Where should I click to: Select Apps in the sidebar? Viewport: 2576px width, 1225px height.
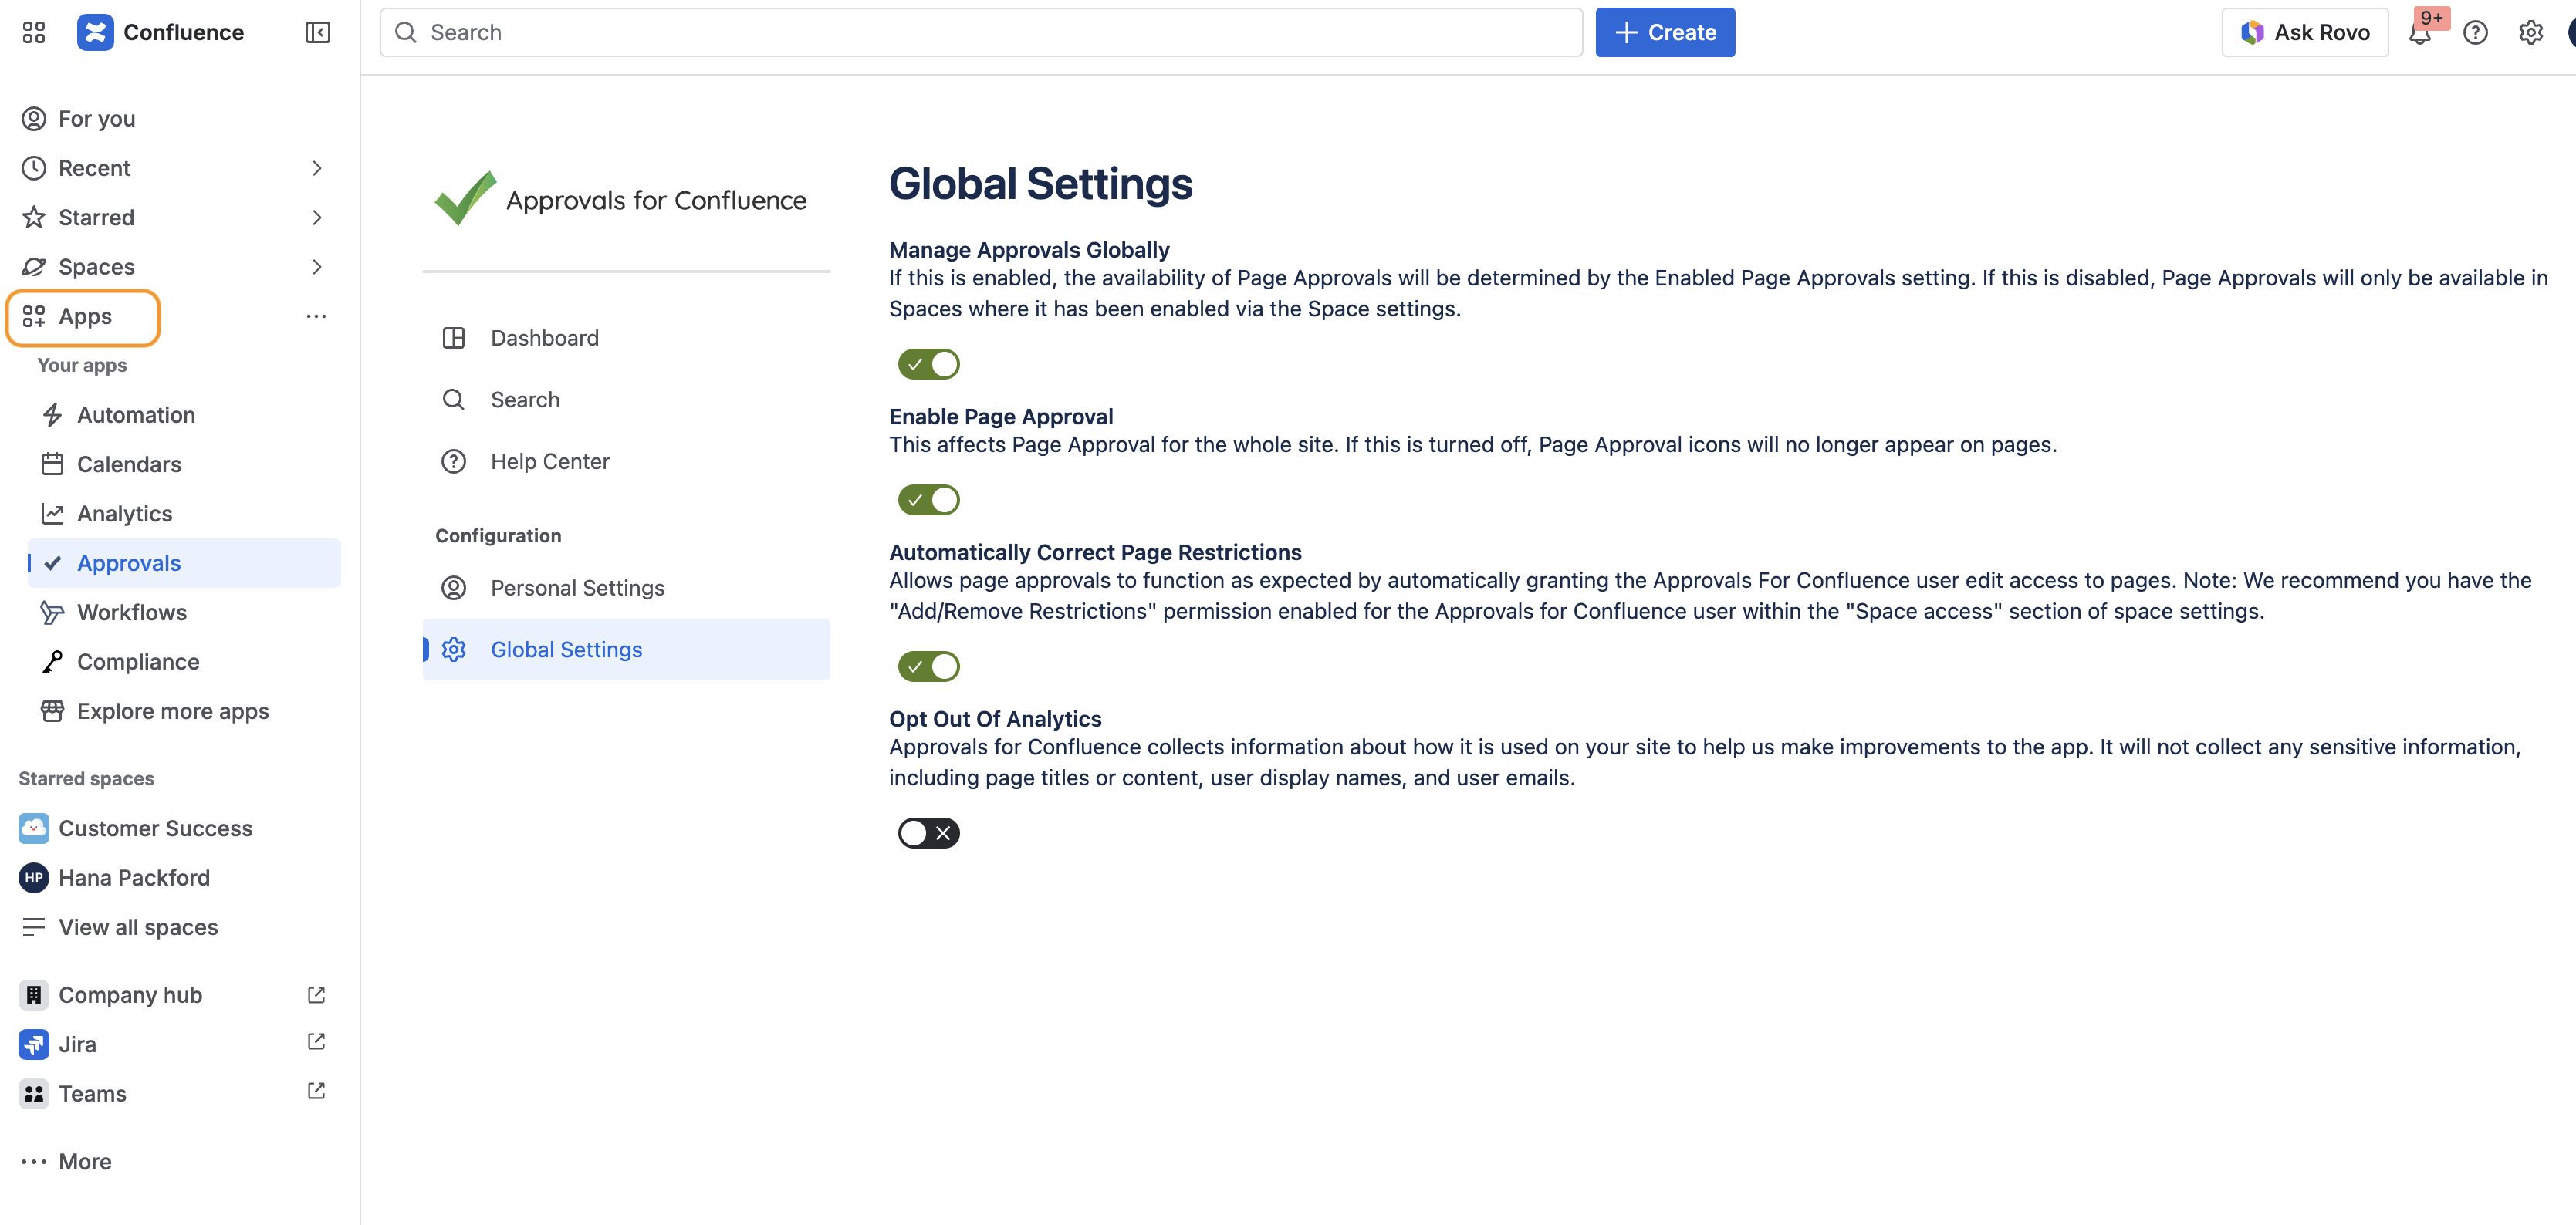click(x=84, y=317)
